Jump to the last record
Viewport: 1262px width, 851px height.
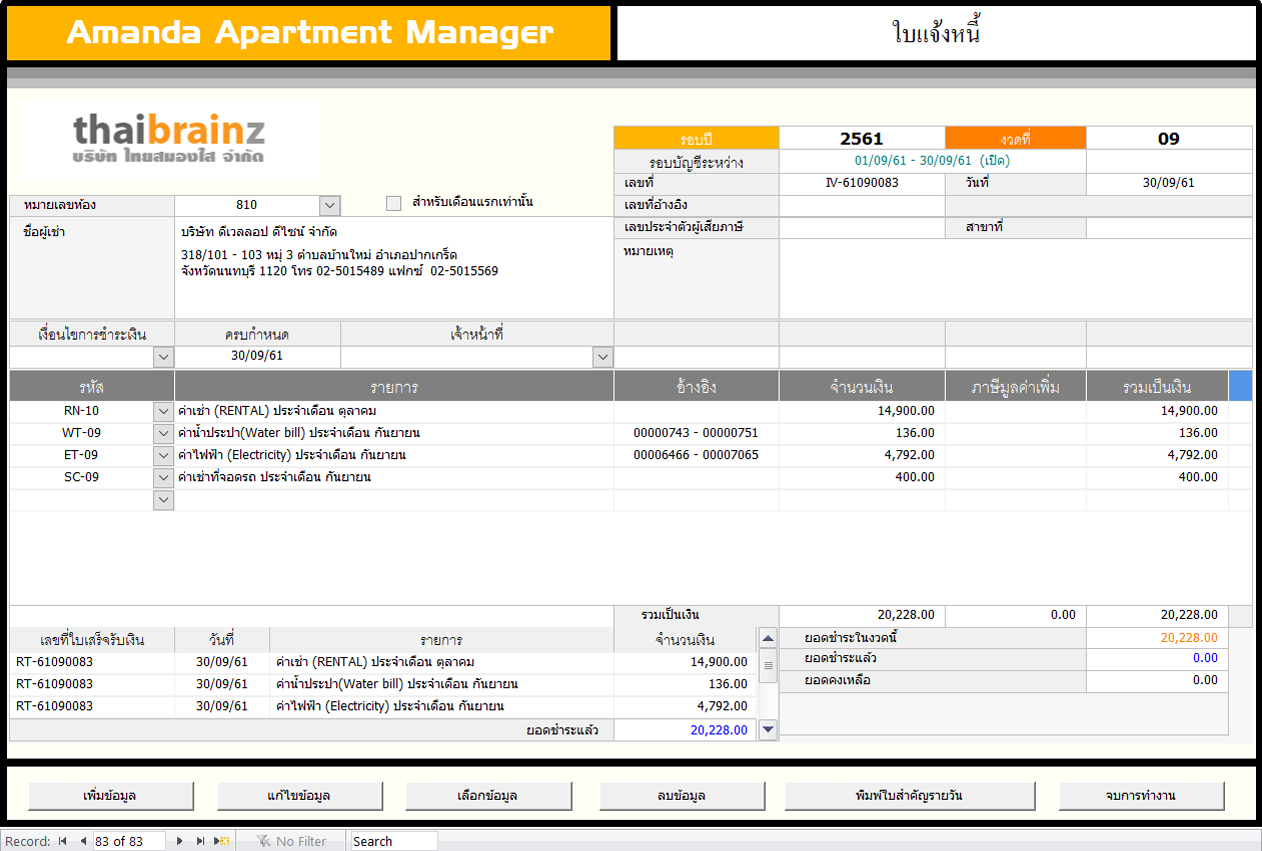[x=201, y=841]
